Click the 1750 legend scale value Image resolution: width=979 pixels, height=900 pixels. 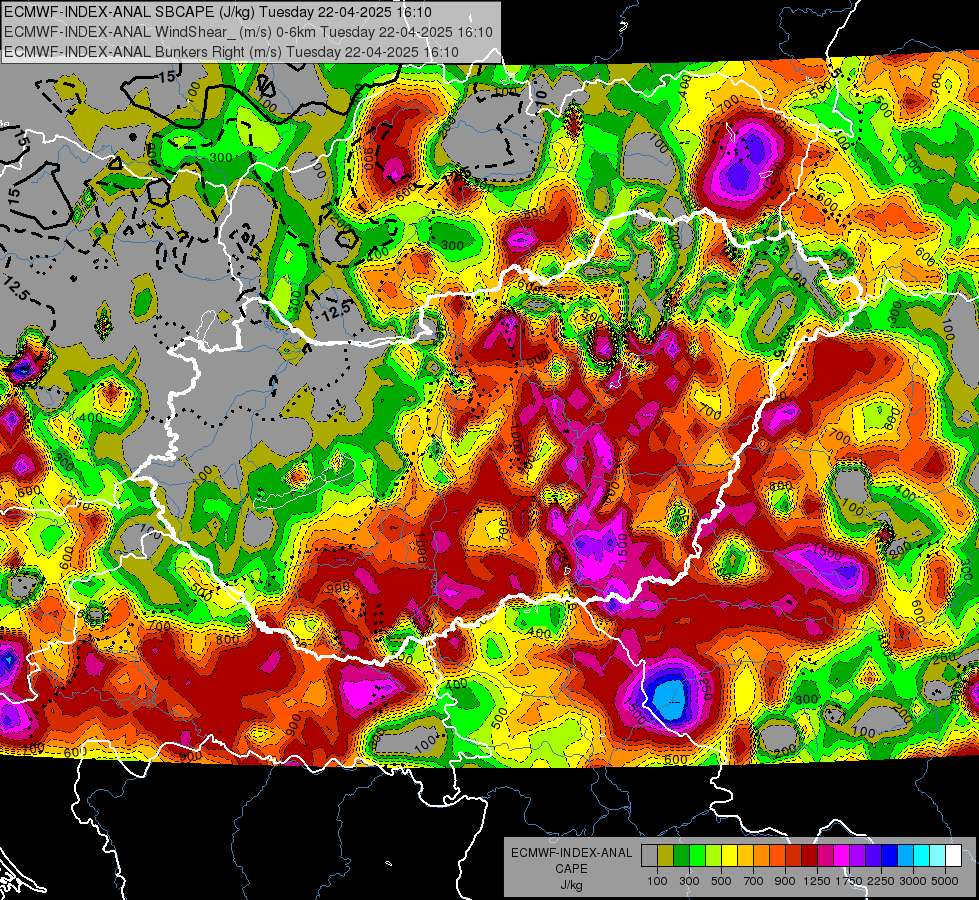(x=849, y=881)
